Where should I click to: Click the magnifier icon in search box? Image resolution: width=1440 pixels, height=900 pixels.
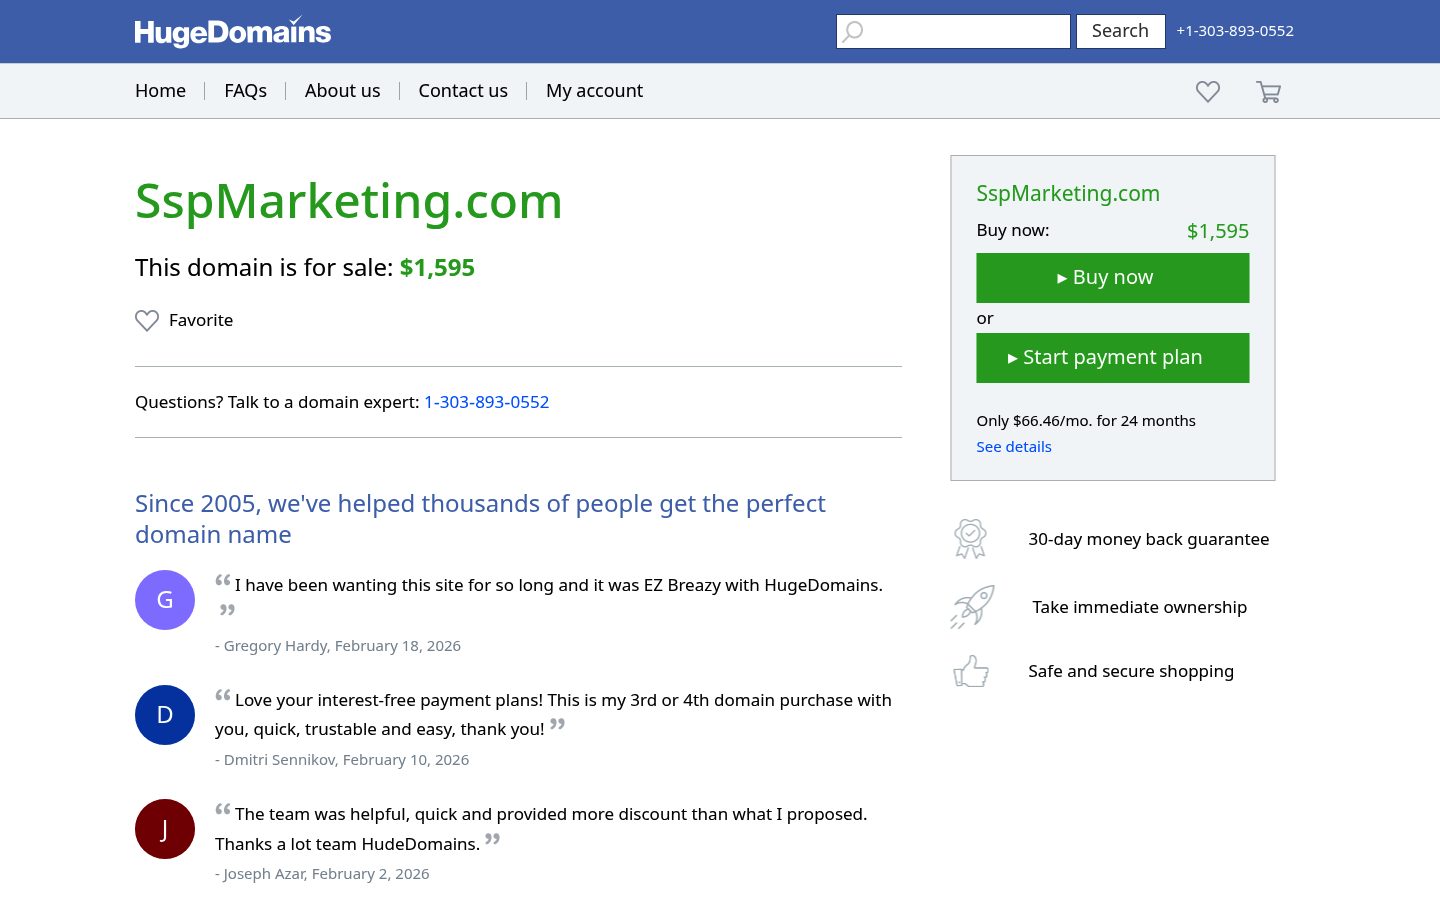click(852, 32)
